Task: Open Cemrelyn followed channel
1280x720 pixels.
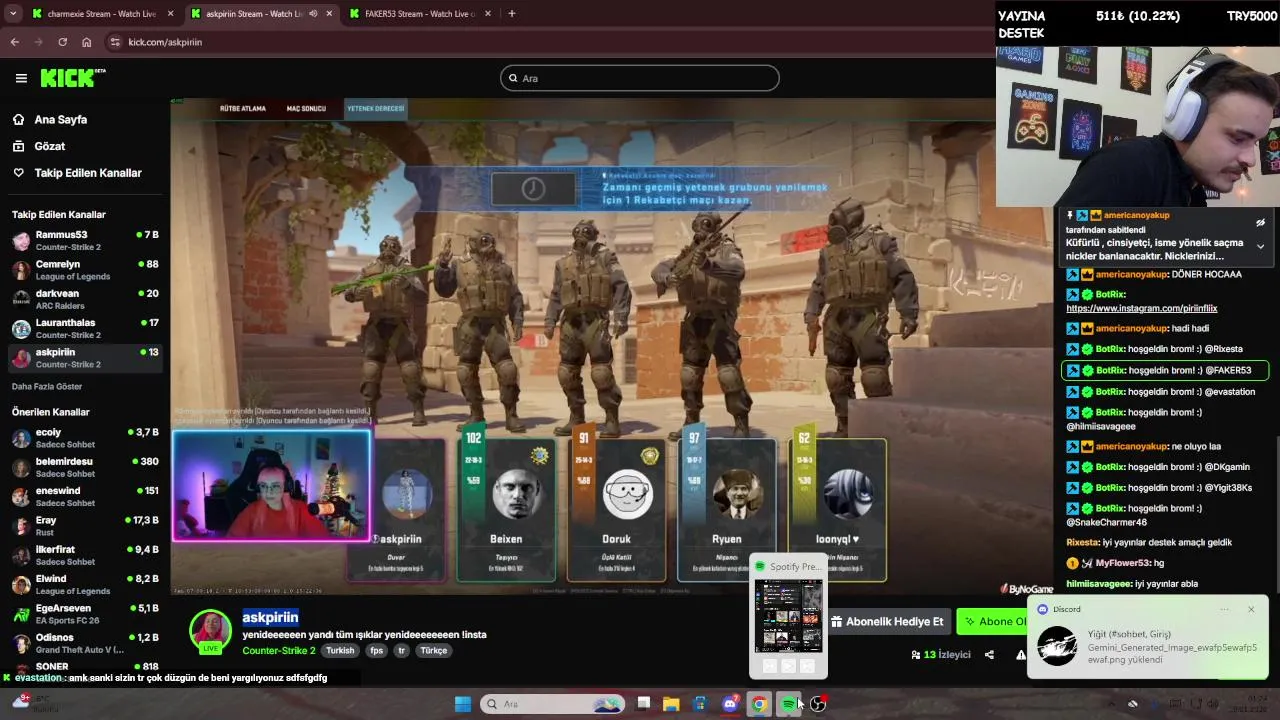Action: point(85,270)
